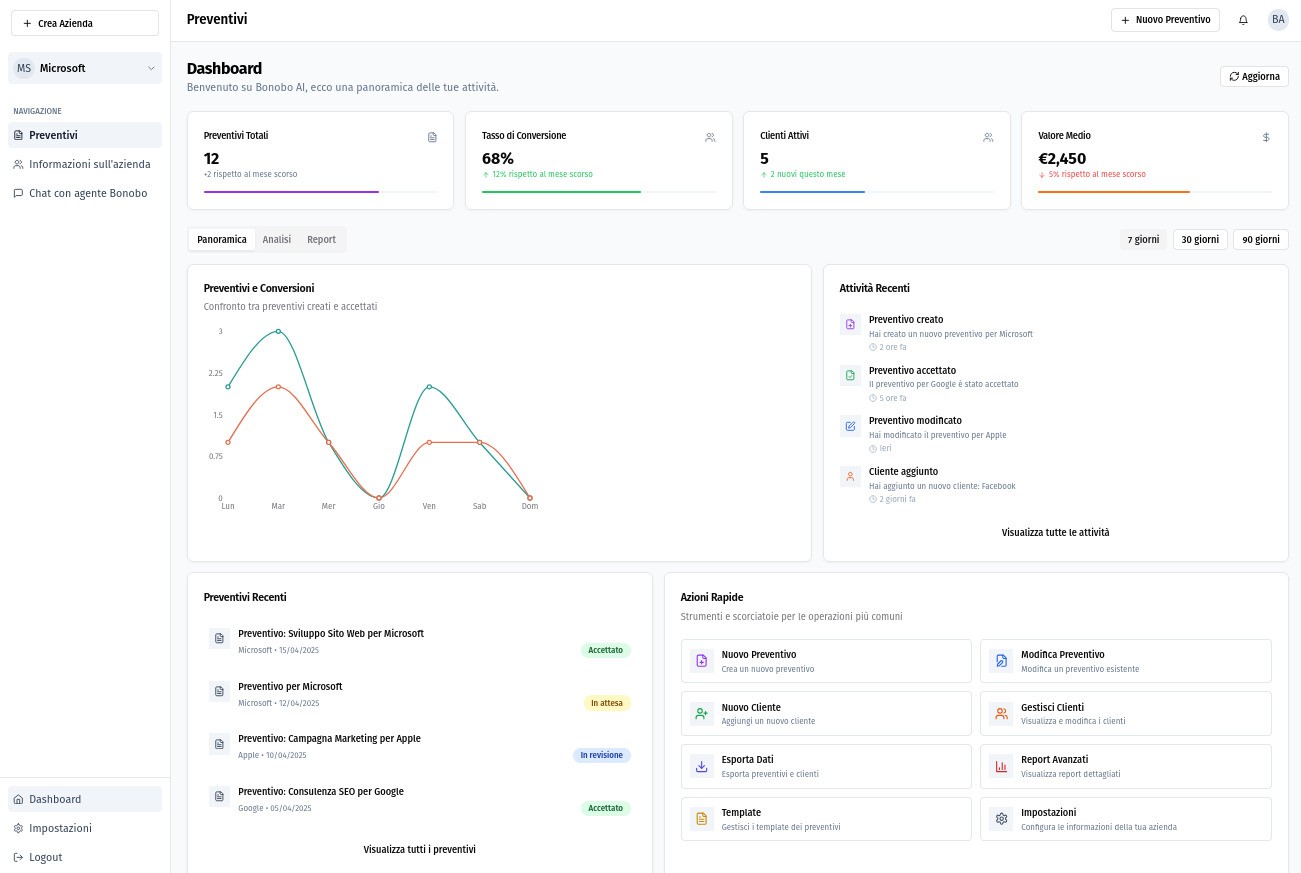Select the 7 giorni time range
Image resolution: width=1301 pixels, height=873 pixels.
(1143, 240)
